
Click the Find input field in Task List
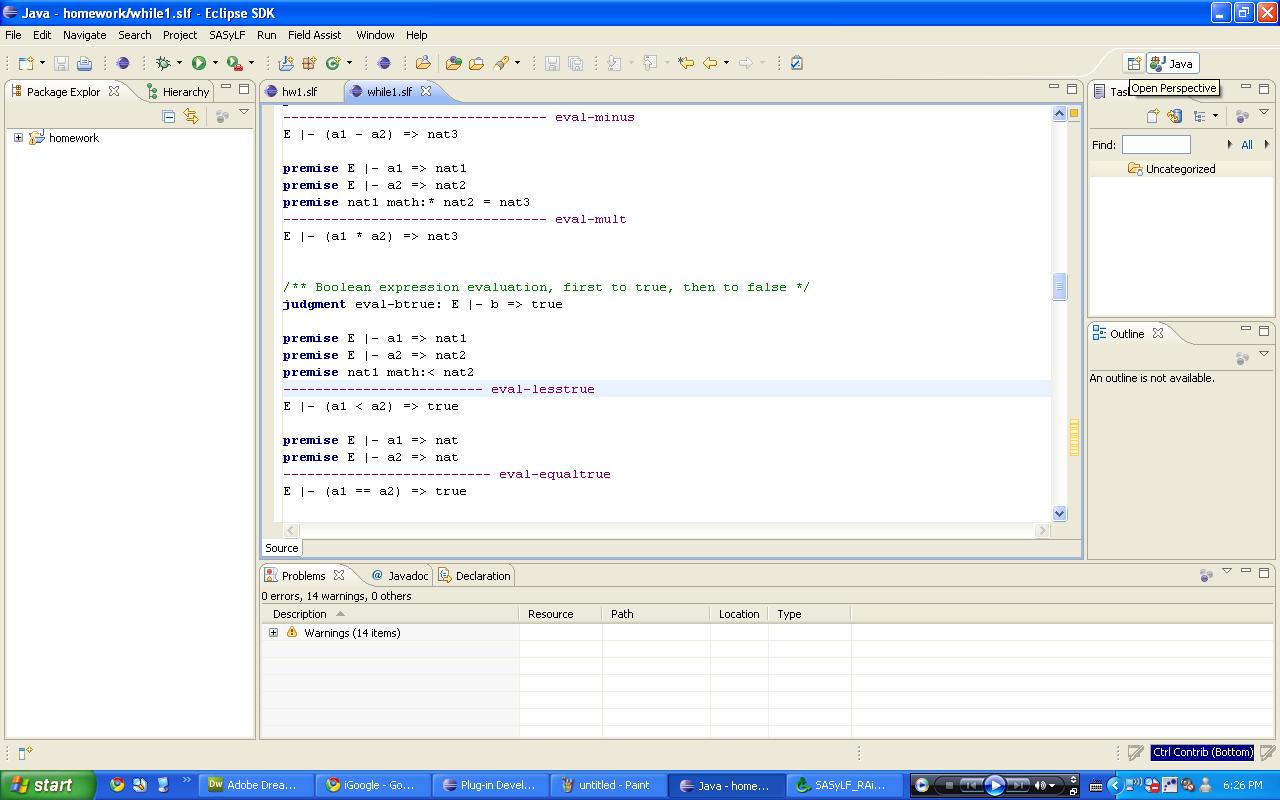click(1155, 145)
